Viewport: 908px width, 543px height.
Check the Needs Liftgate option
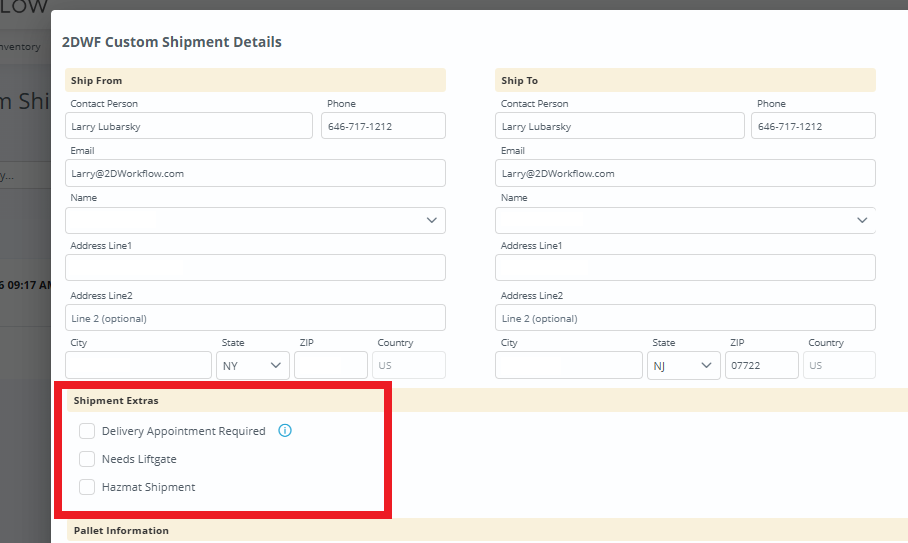pos(87,459)
